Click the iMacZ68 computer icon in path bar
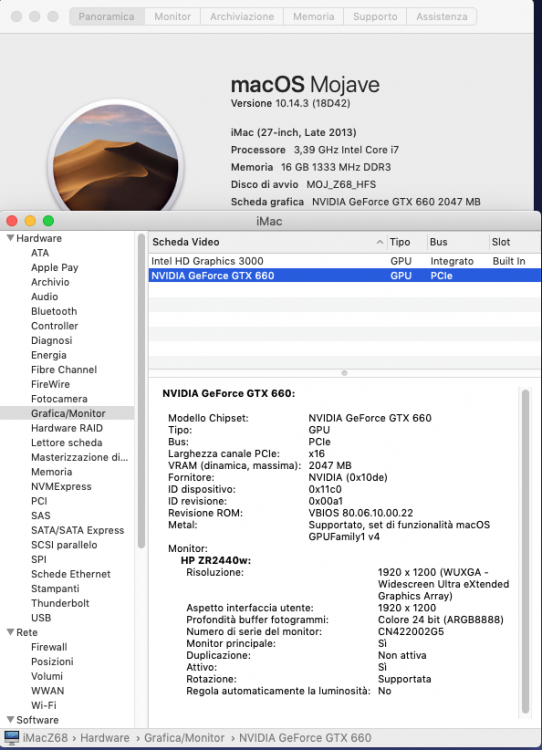Image resolution: width=542 pixels, height=750 pixels. click(x=11, y=738)
